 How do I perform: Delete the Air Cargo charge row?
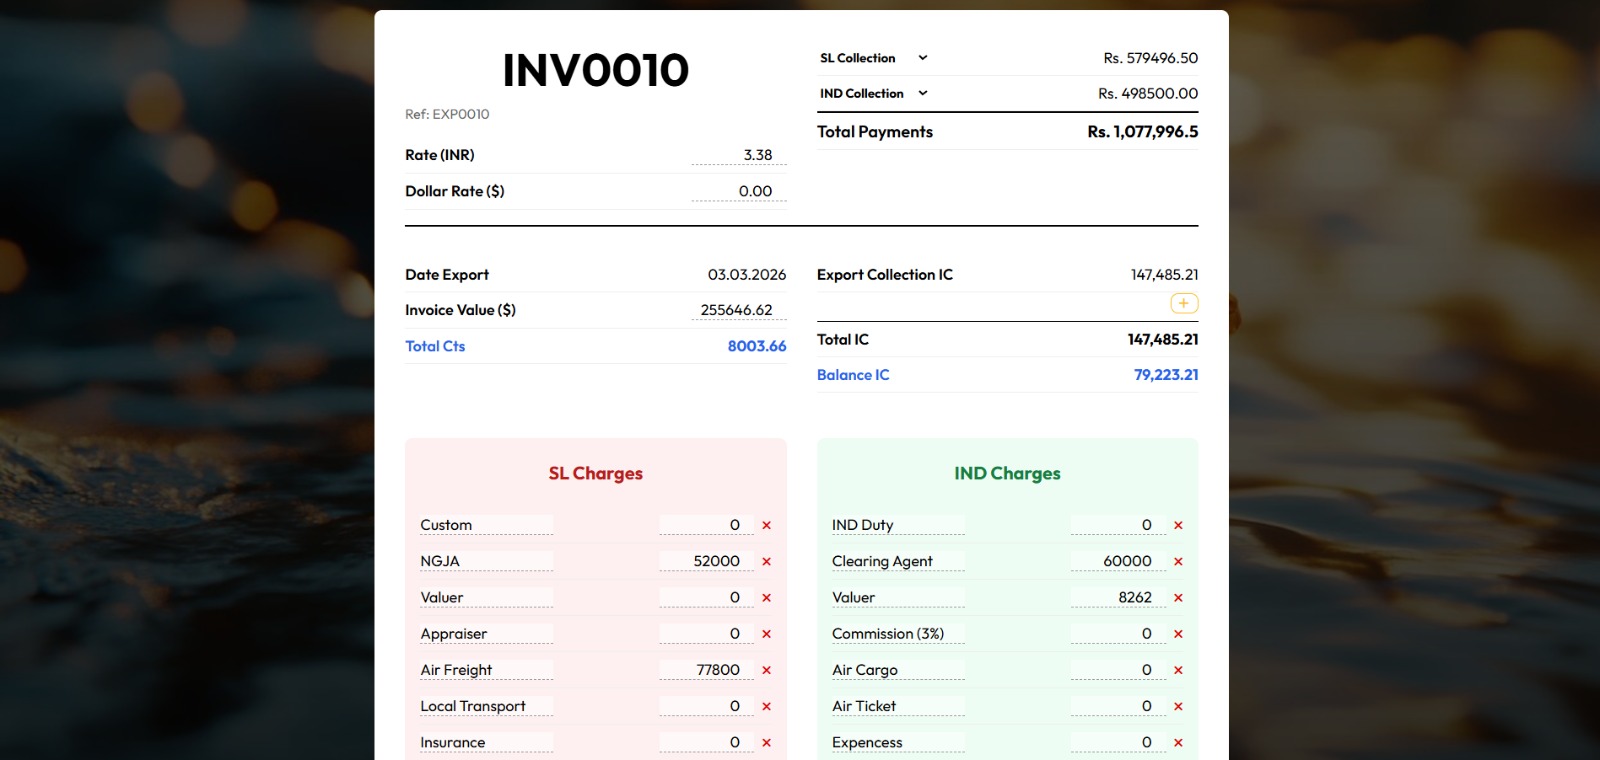(1178, 670)
